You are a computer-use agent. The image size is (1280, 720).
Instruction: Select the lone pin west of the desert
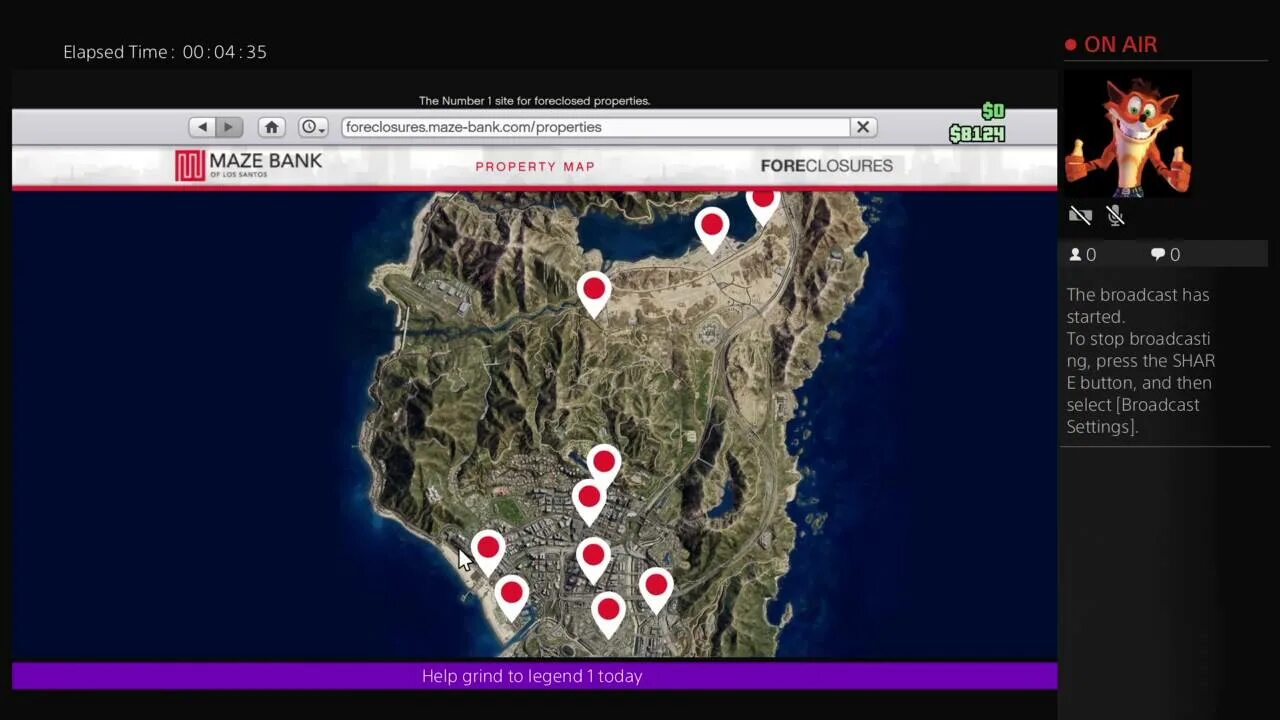[x=594, y=292]
